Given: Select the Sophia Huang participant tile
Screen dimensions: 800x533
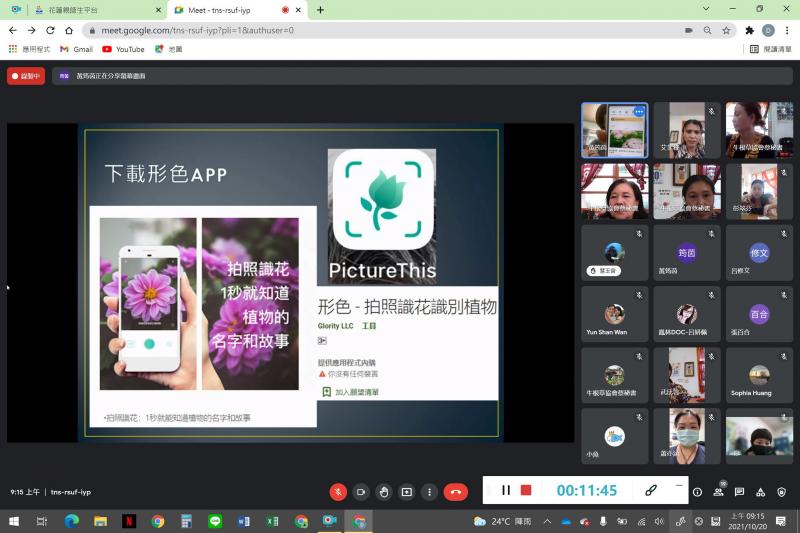Looking at the screenshot, I should [x=759, y=375].
